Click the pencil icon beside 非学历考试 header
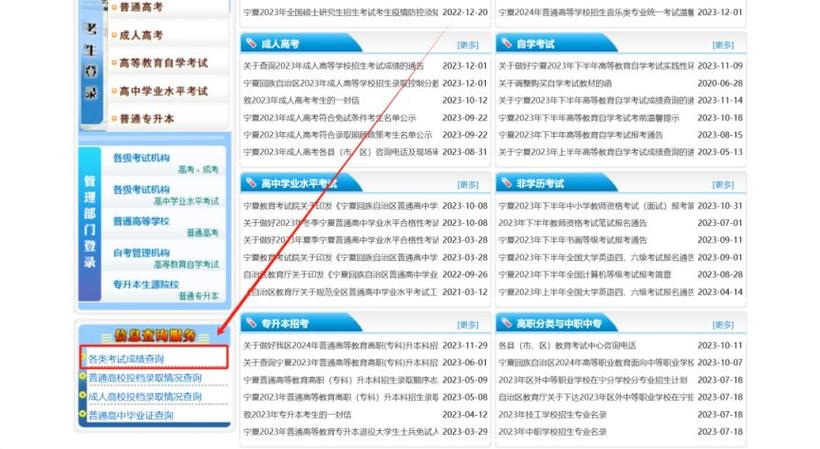The height and width of the screenshot is (449, 820). pyautogui.click(x=507, y=182)
